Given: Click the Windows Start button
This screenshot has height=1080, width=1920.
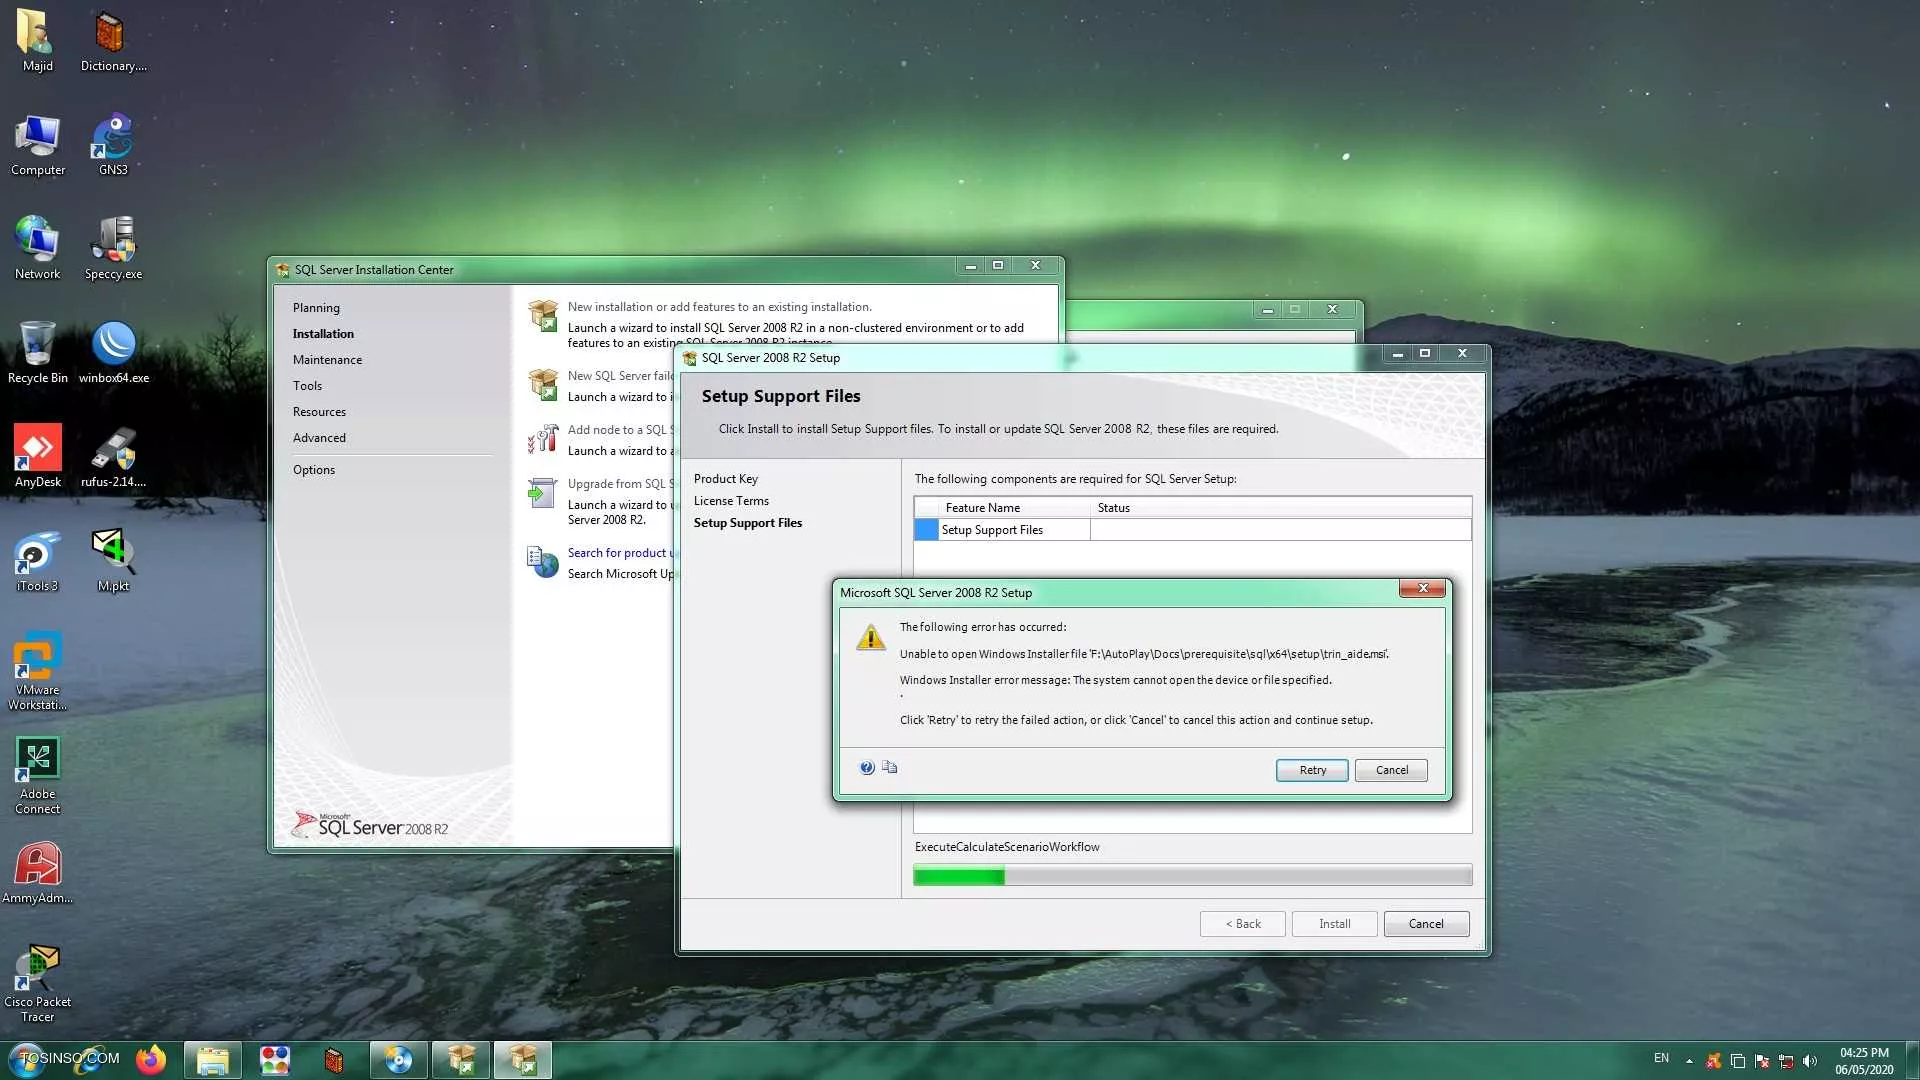Looking at the screenshot, I should pos(27,1060).
